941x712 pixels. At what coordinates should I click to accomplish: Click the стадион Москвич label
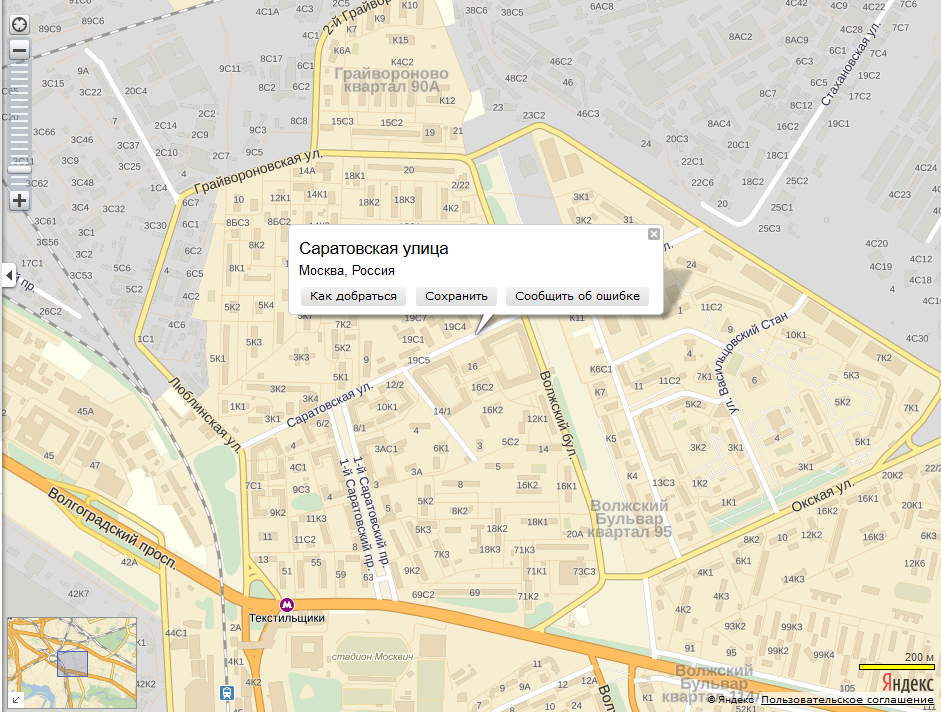[373, 657]
